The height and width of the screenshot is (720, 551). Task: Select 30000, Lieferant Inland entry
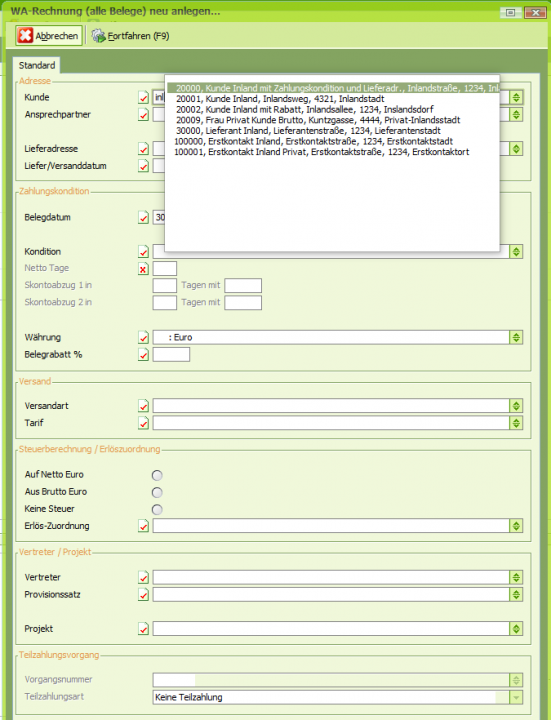[x=308, y=130]
